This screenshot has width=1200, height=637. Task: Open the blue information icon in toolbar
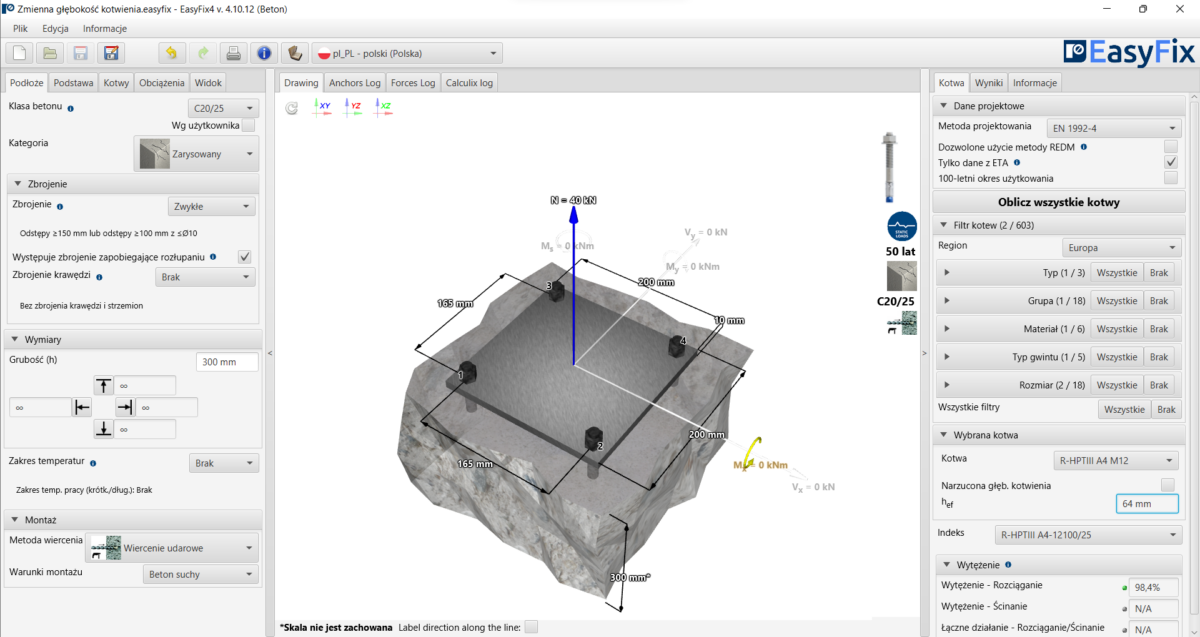(x=264, y=53)
